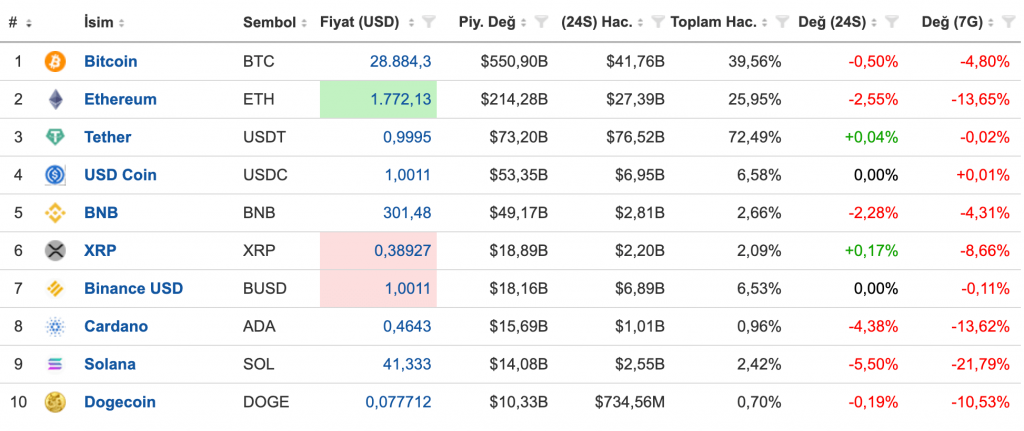1024x431 pixels.
Task: Open filter funnel for Değ (24S) column
Action: (x=893, y=22)
